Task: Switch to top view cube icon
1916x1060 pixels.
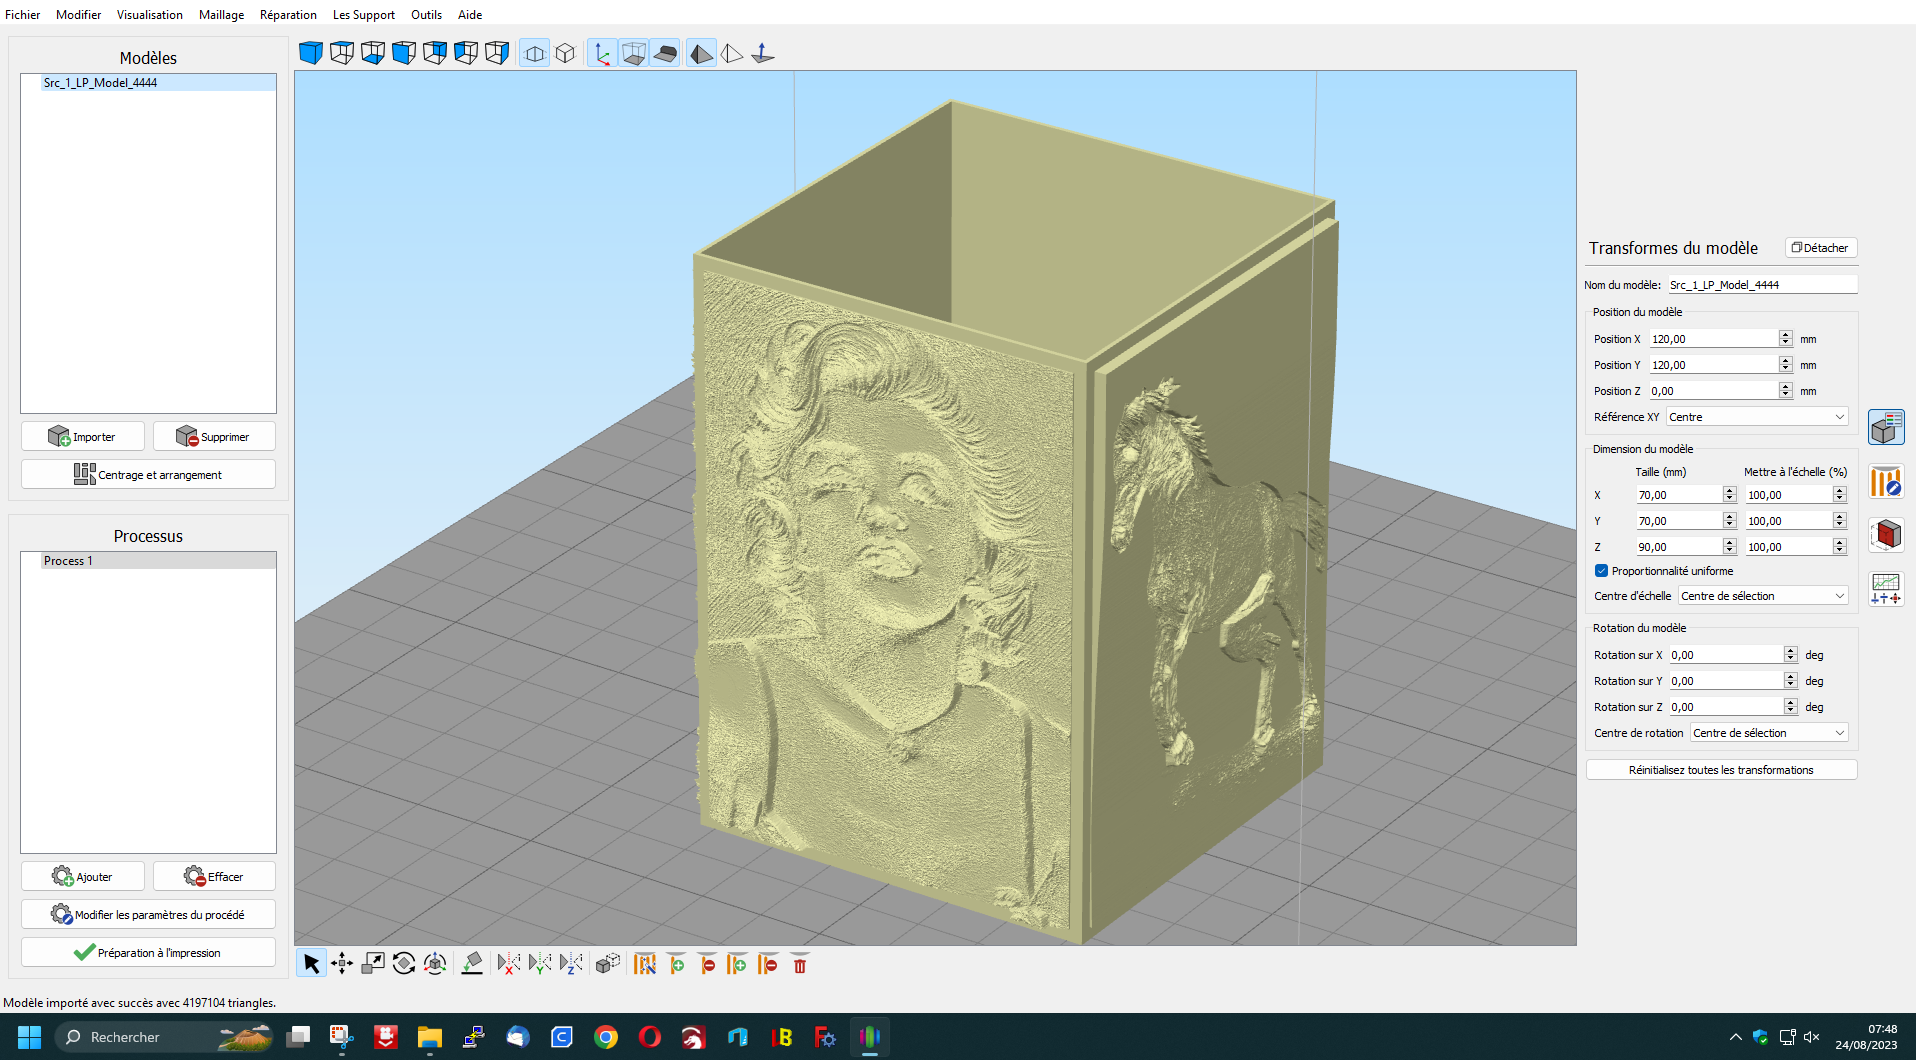Action: pos(342,53)
